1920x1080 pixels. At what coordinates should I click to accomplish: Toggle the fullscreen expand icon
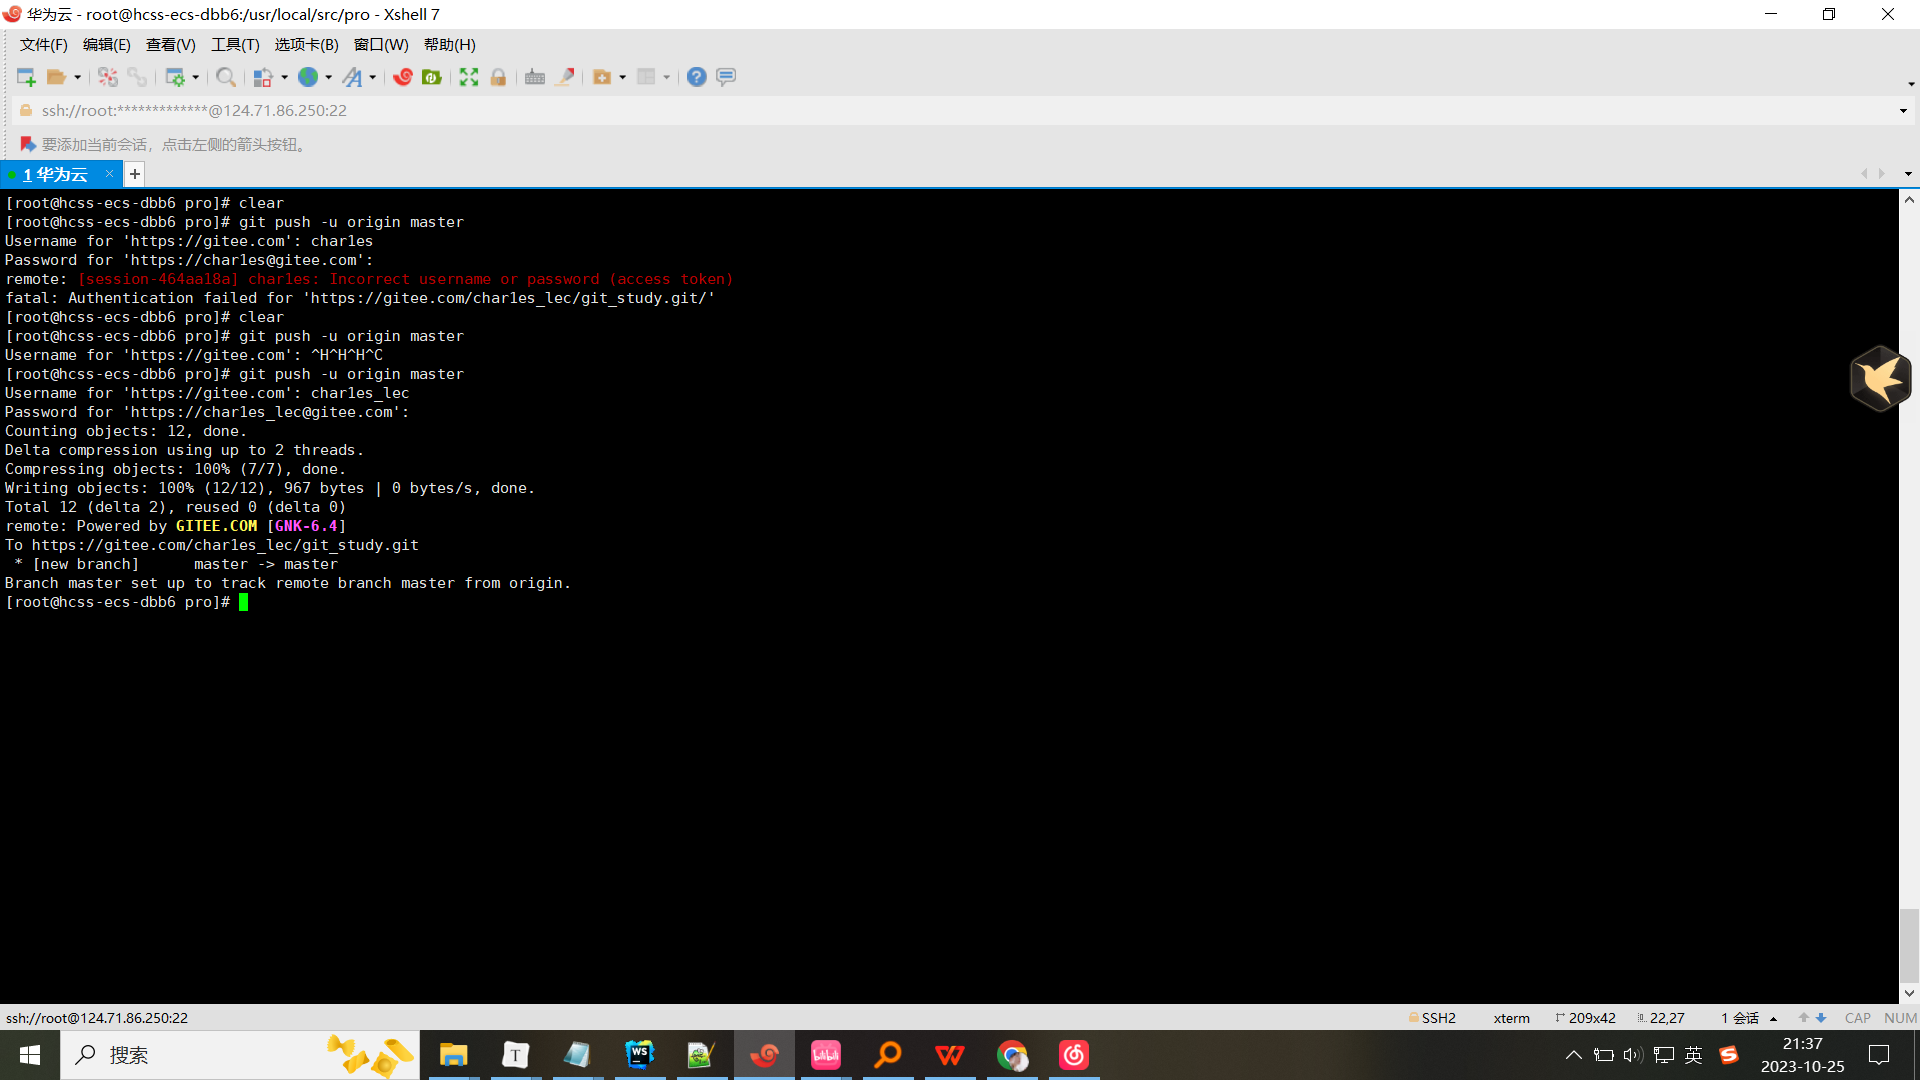click(468, 76)
